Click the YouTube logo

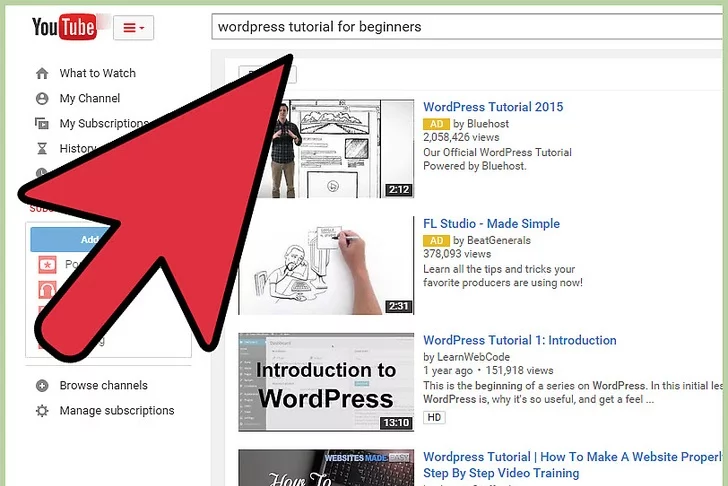click(x=64, y=27)
